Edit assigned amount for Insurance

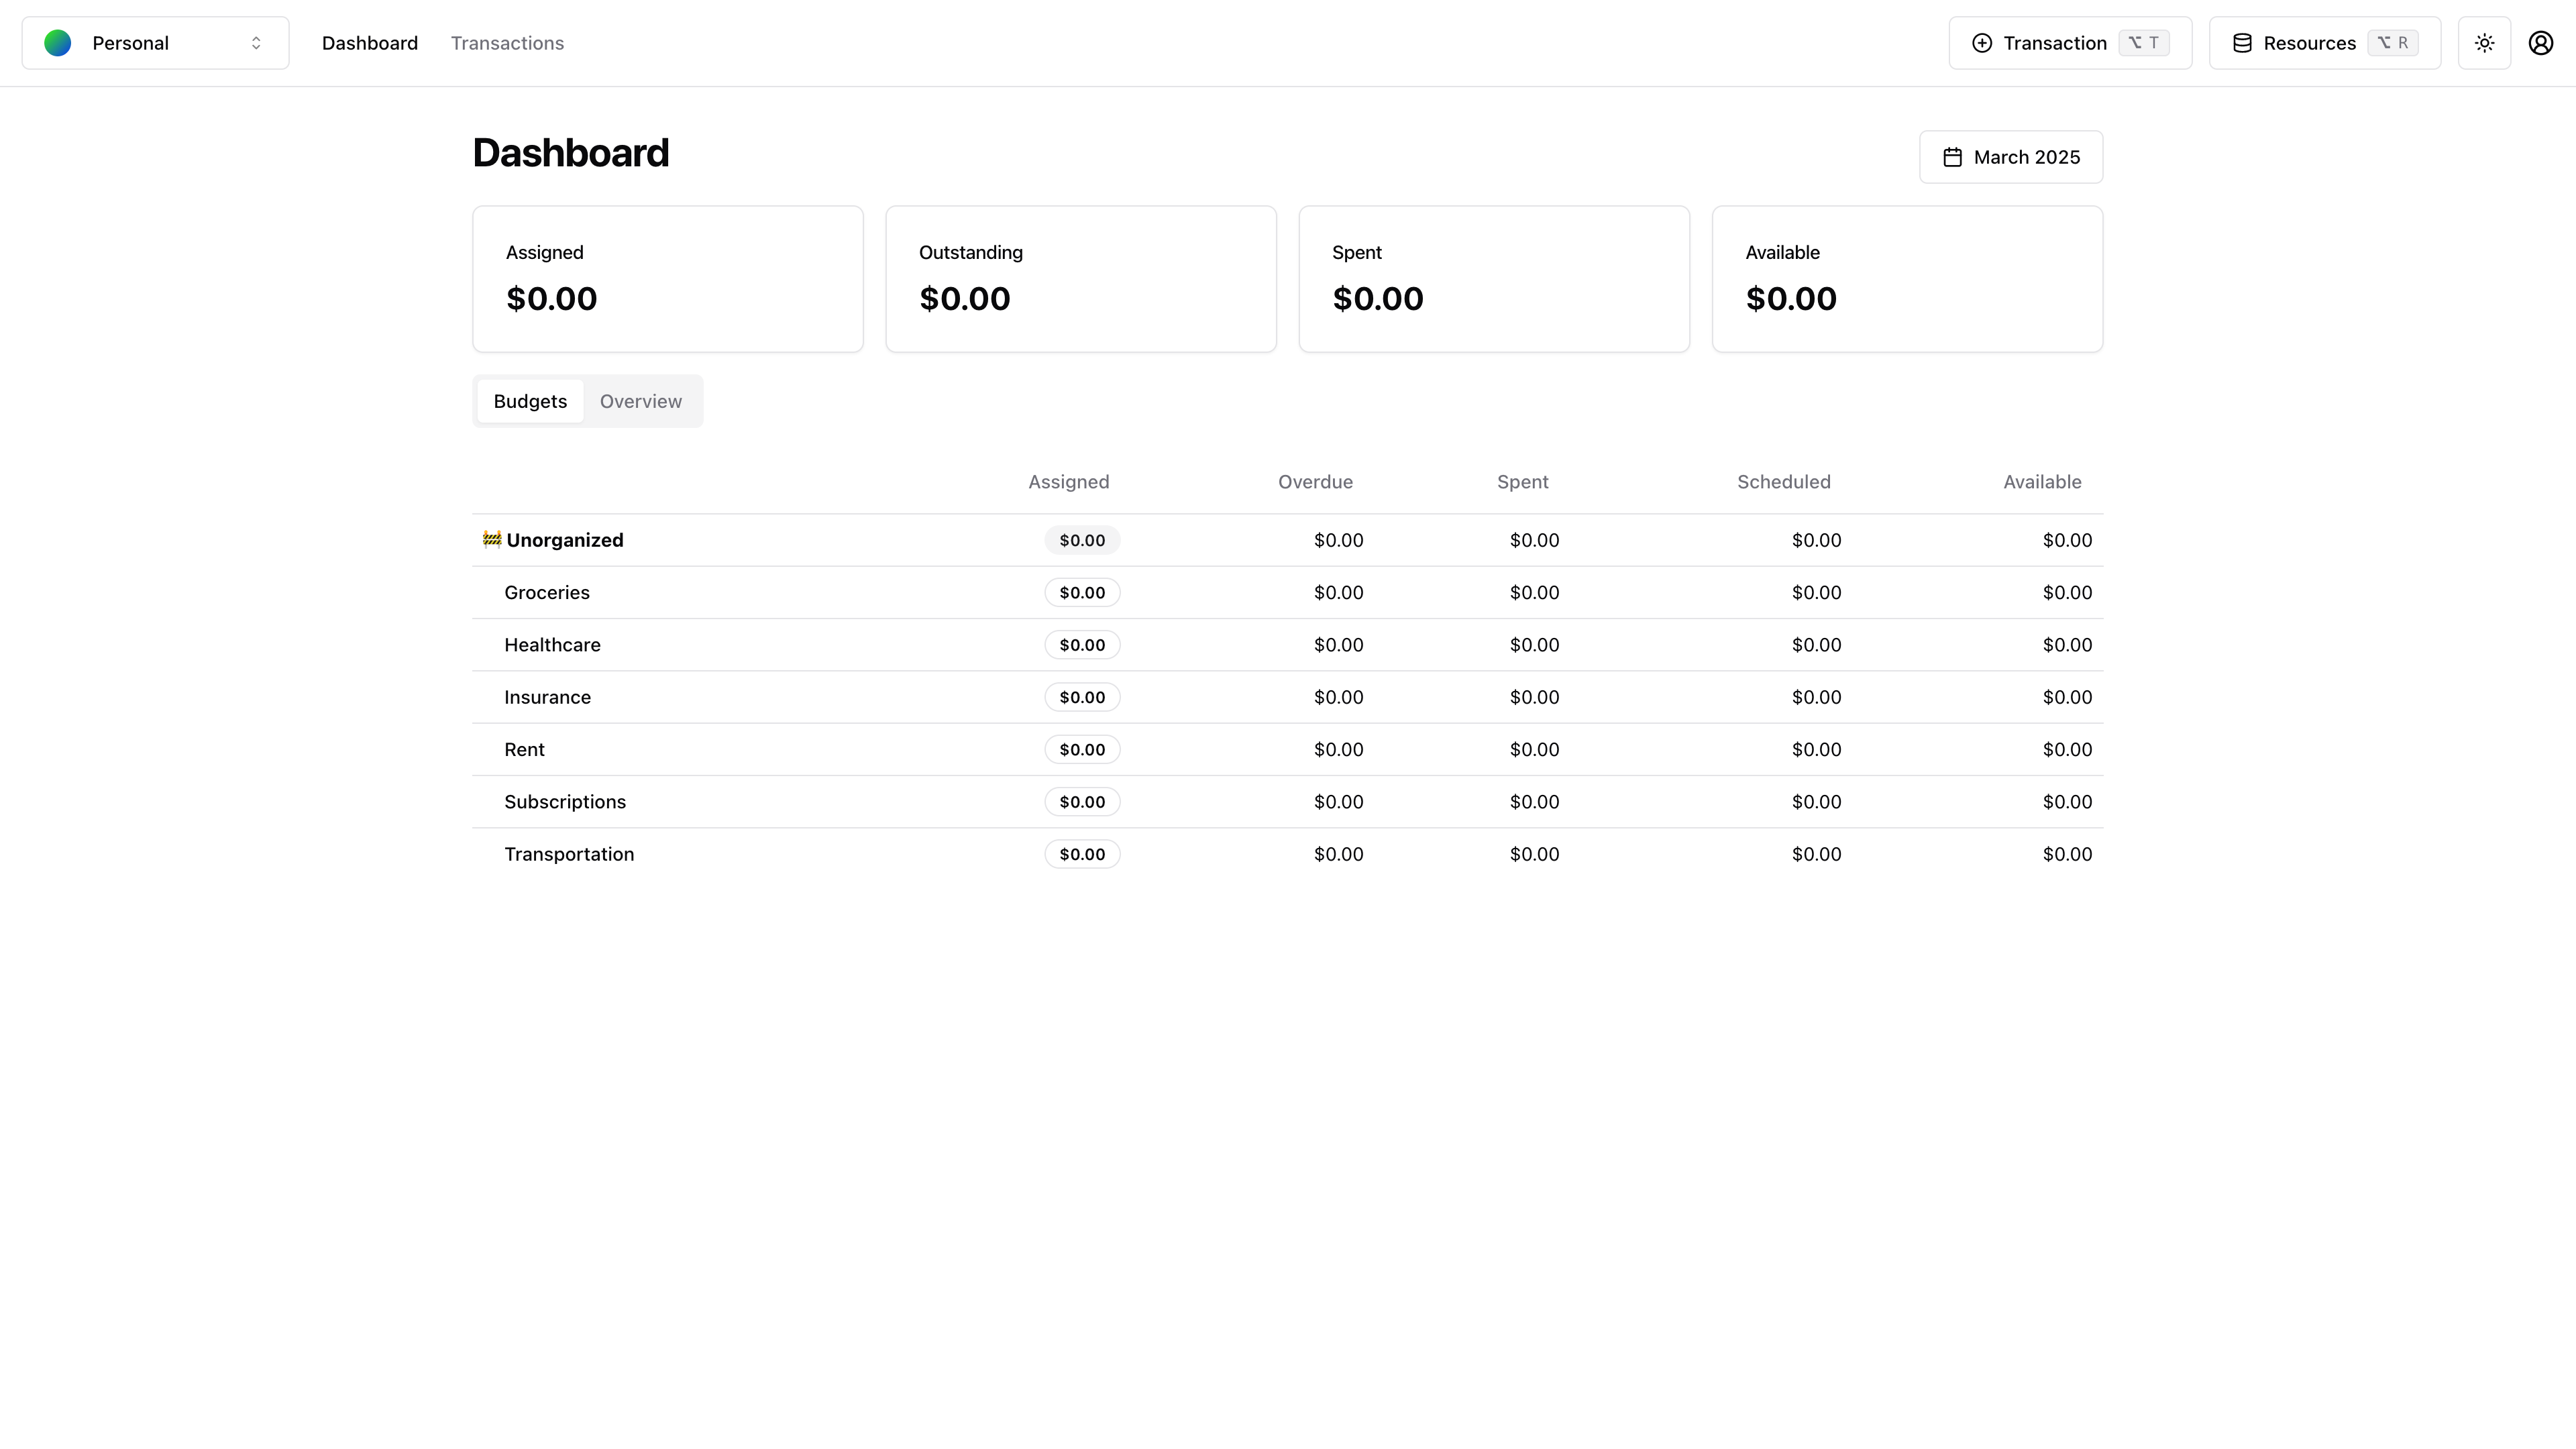coord(1082,697)
